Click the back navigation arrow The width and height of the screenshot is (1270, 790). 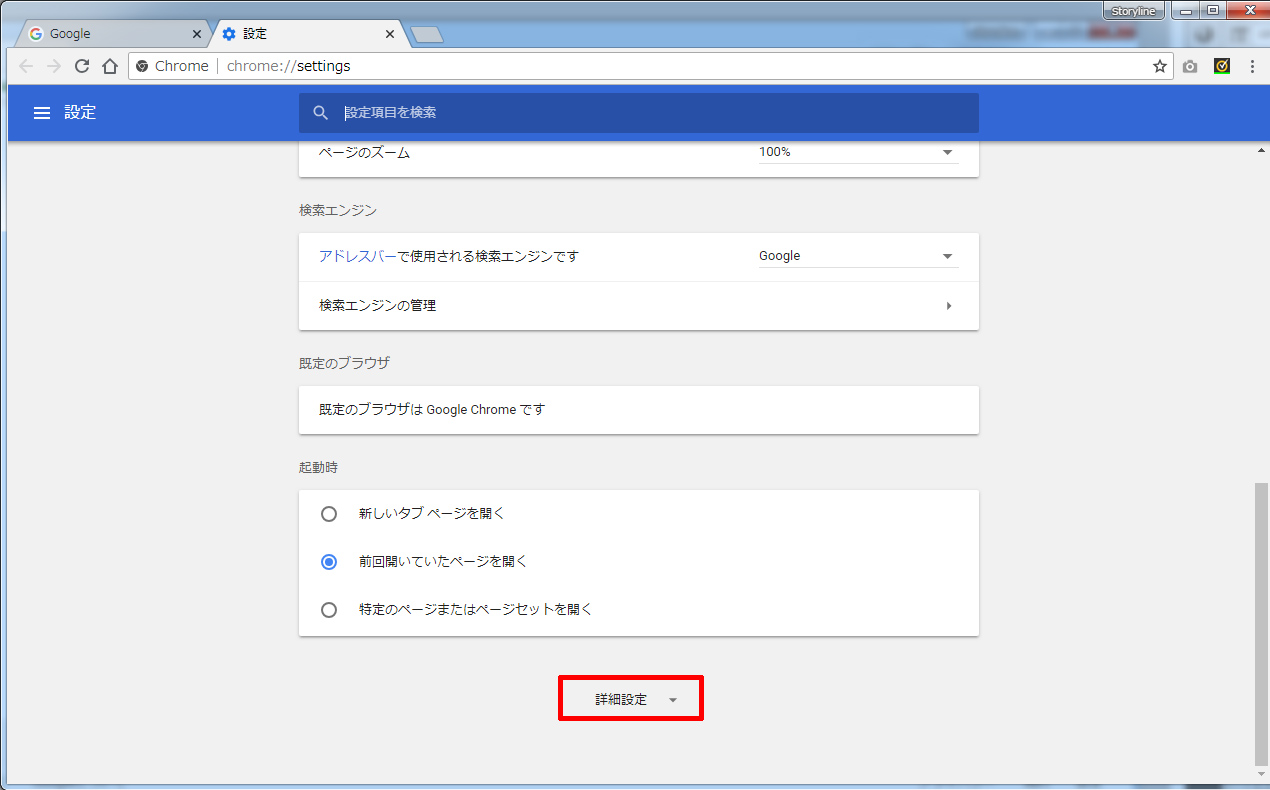26,66
